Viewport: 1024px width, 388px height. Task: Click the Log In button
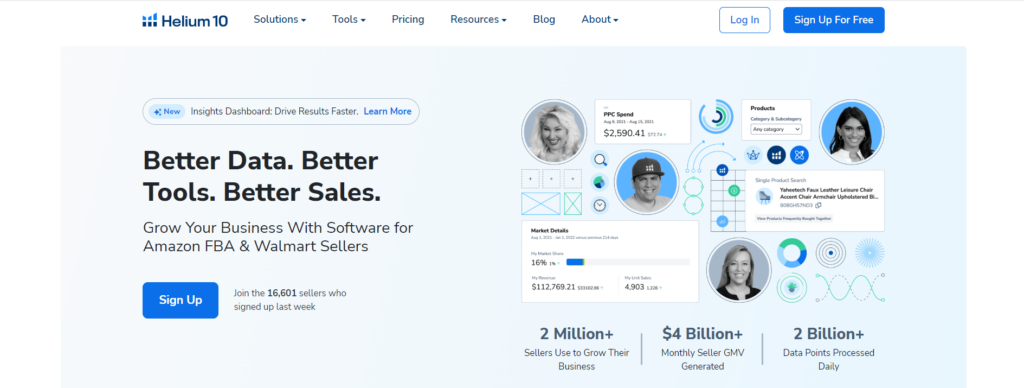(x=744, y=20)
